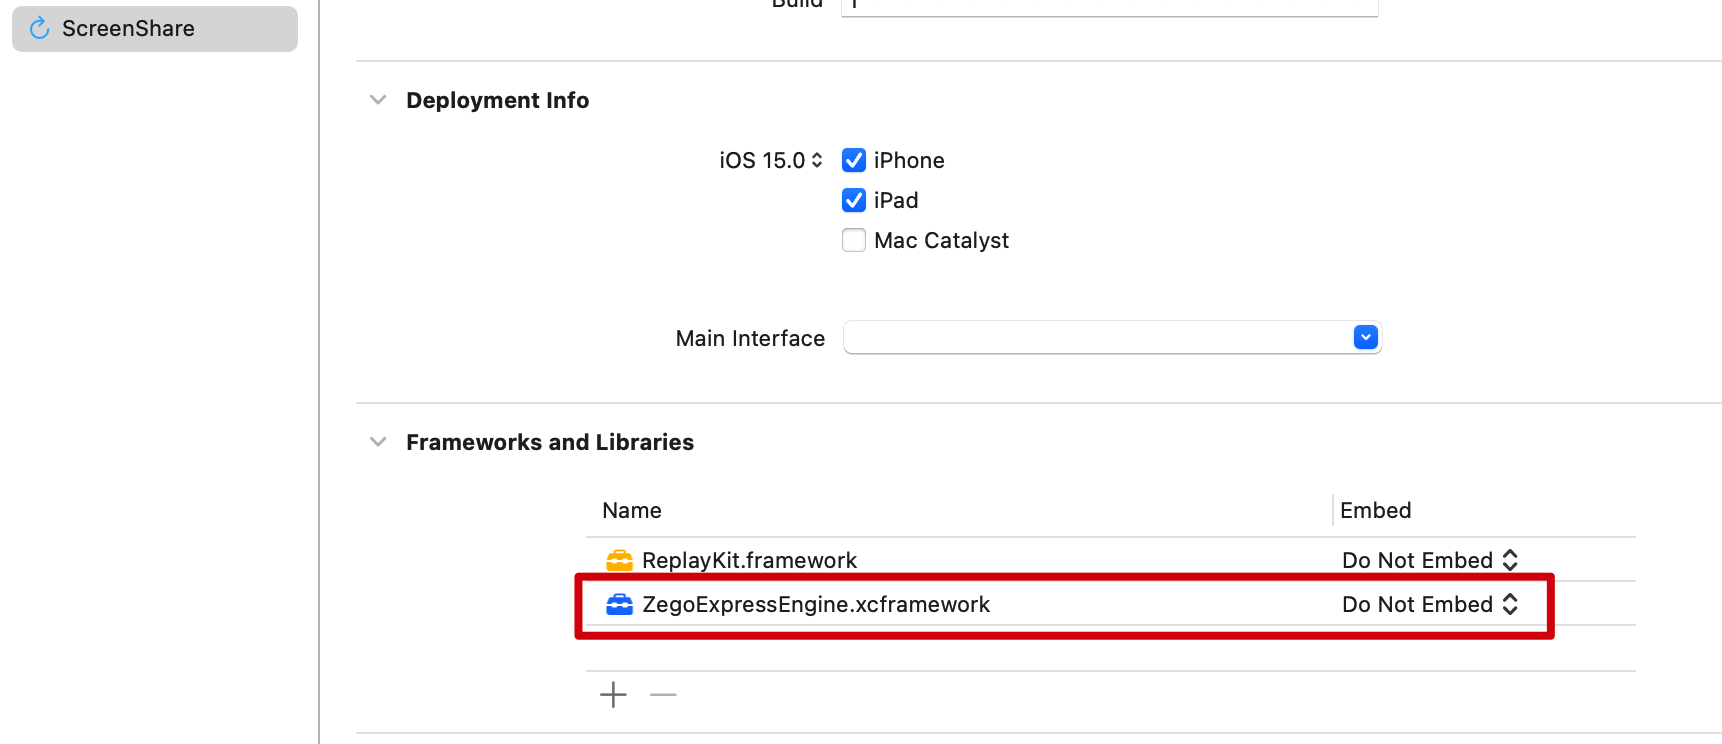Click the ReplayKit.framework yellow toolbox icon
This screenshot has height=744, width=1722.
[620, 560]
